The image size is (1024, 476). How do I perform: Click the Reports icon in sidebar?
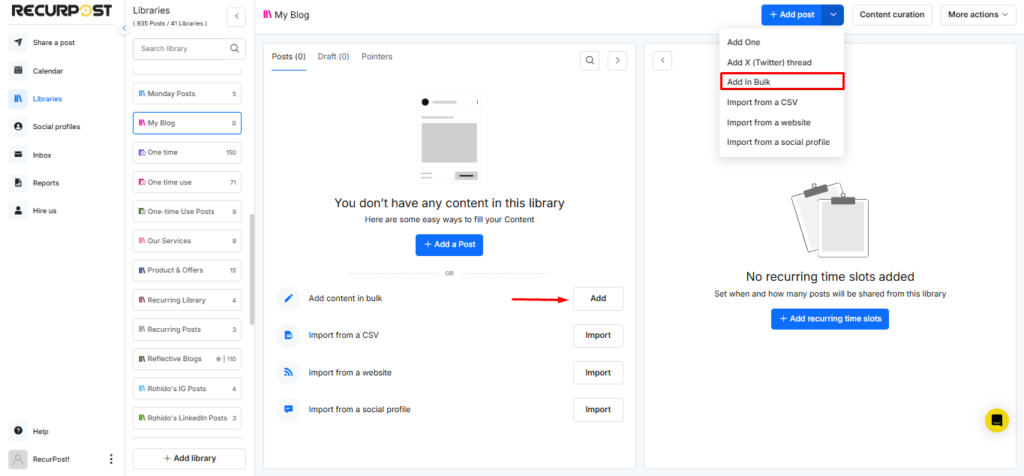point(18,183)
